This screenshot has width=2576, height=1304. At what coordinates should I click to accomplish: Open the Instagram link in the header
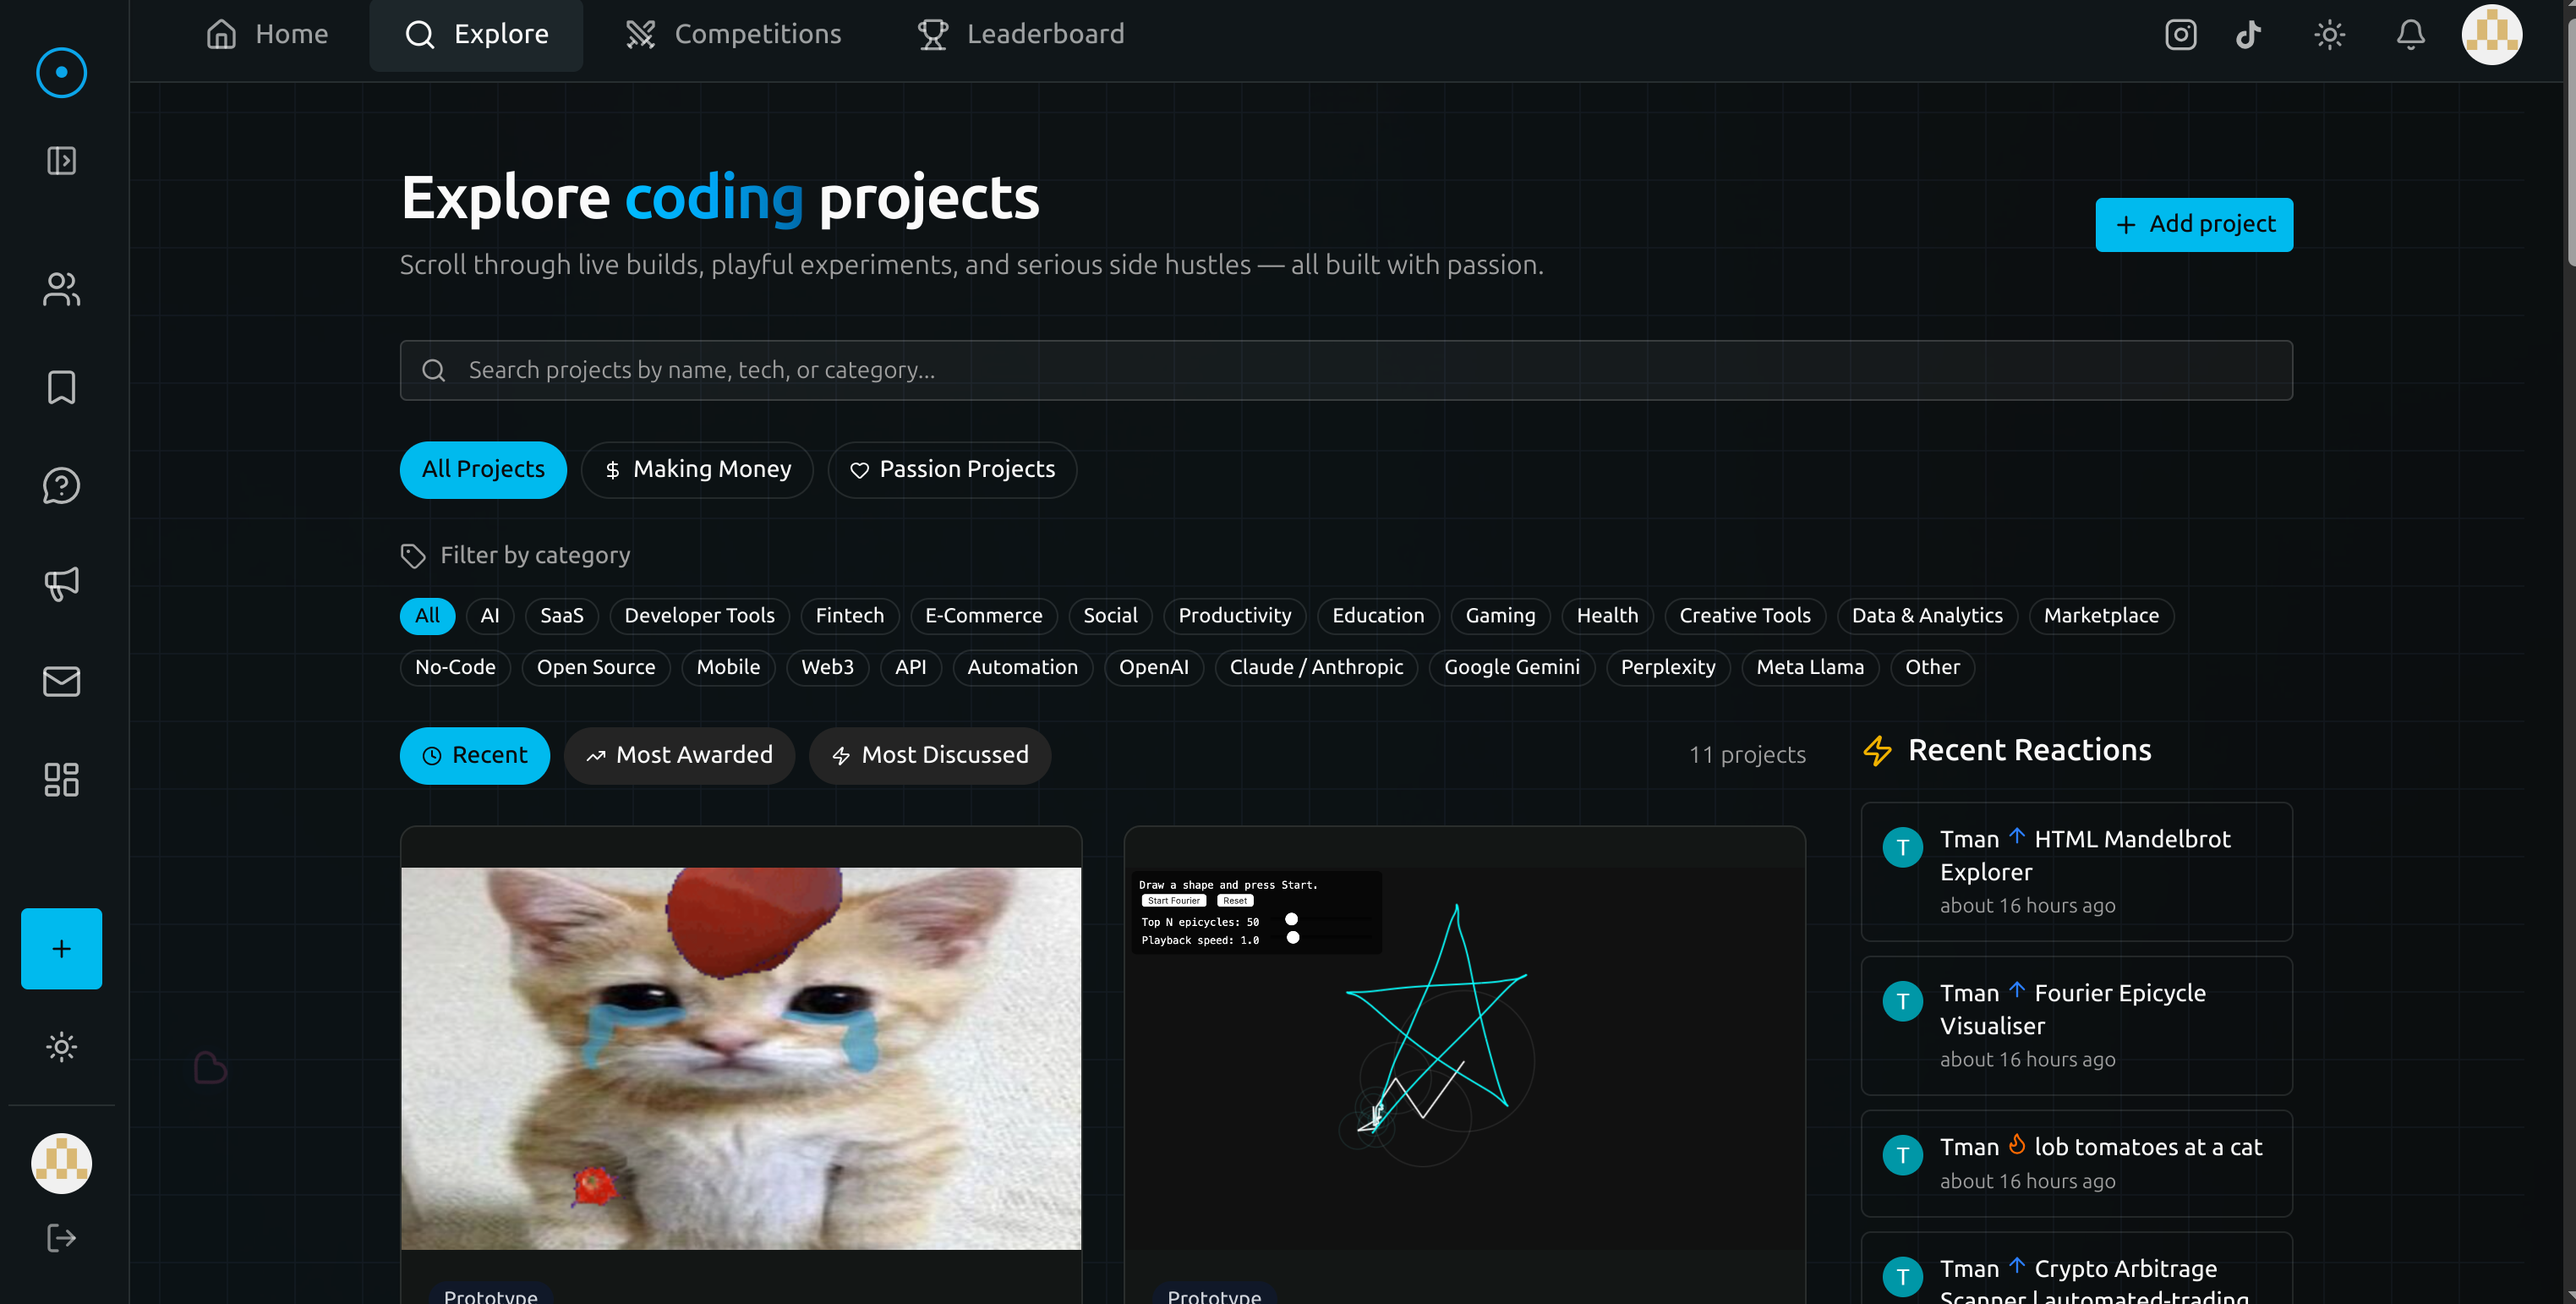pos(2180,34)
